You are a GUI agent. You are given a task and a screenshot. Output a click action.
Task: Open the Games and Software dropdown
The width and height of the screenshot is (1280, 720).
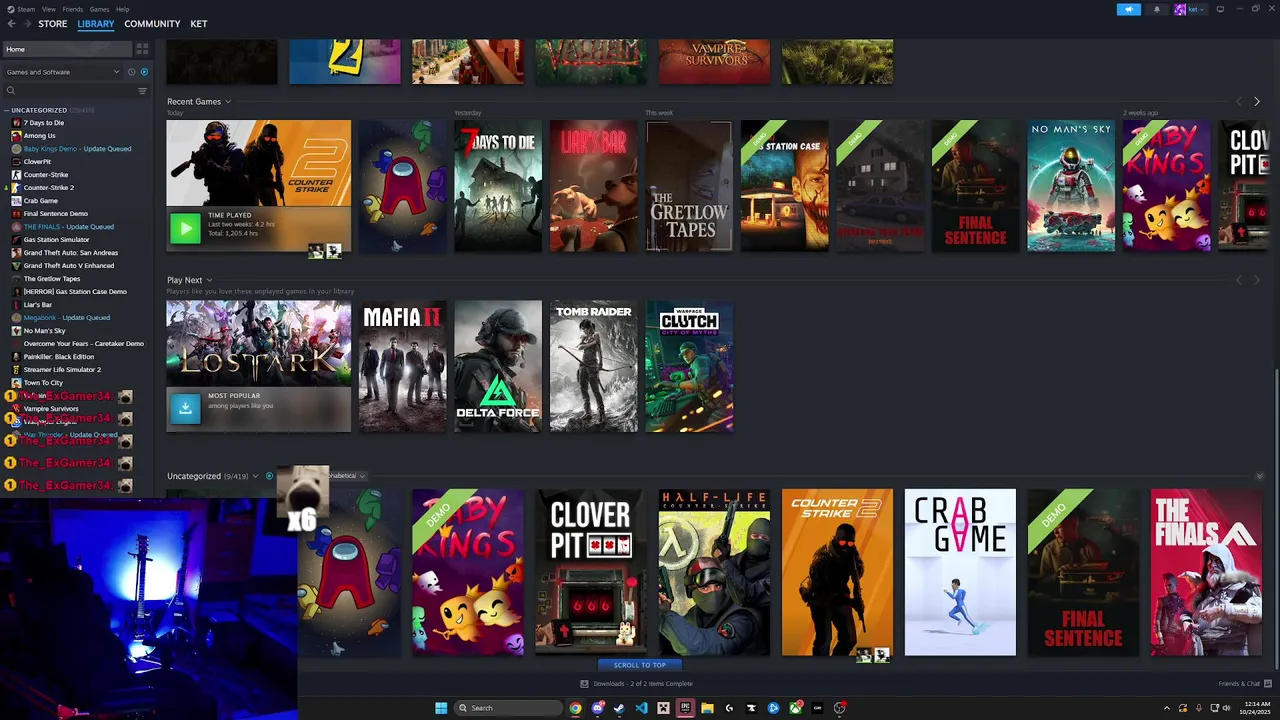tap(63, 72)
